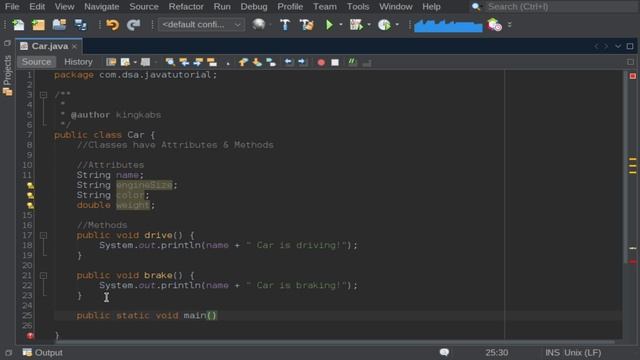Click the Last Edit editor toolbar icon
The height and width of the screenshot is (360, 640).
coord(111,62)
